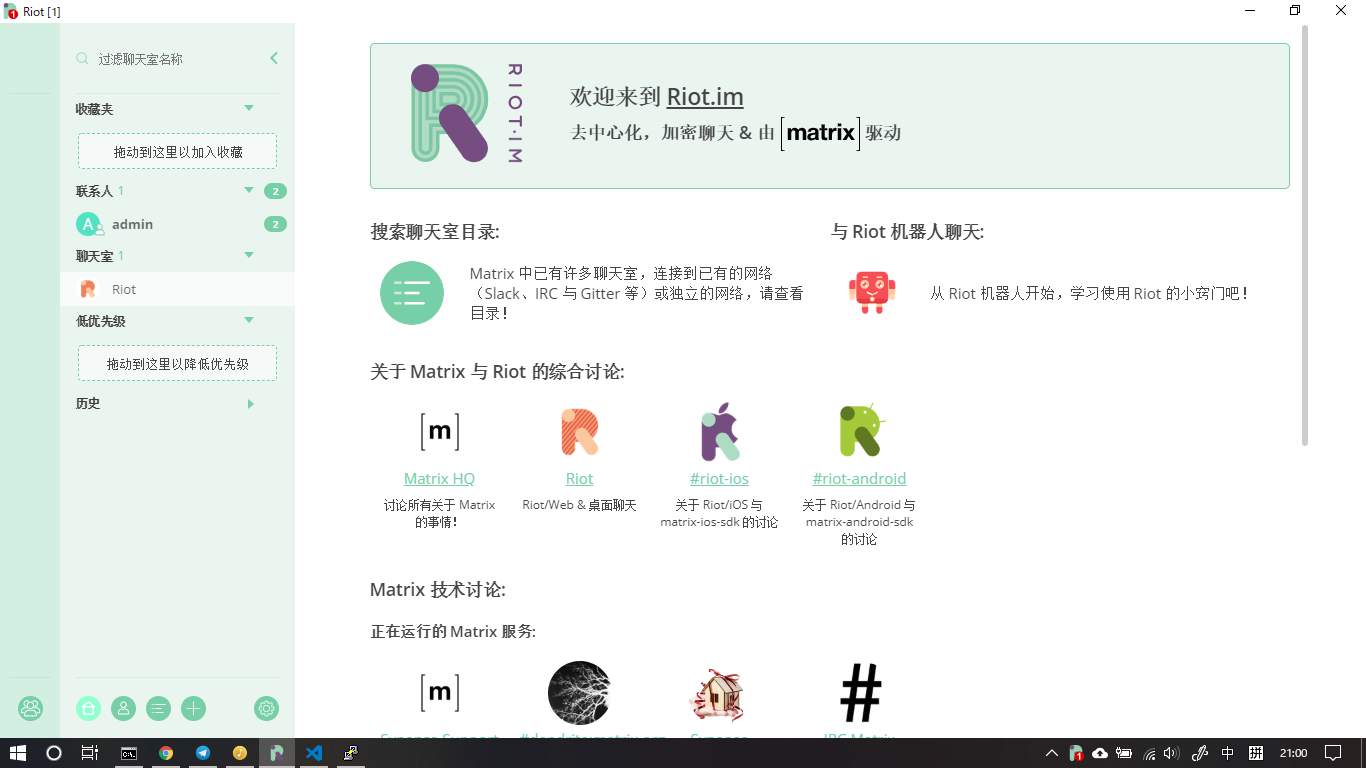Viewport: 1366px width, 768px height.
Task: Show hidden system tray icons
Action: (1052, 753)
